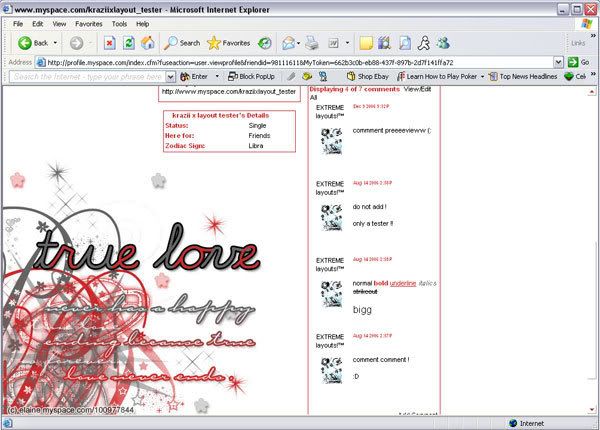Open the Shop Ebay toolbar link
This screenshot has width=600, height=430.
367,77
